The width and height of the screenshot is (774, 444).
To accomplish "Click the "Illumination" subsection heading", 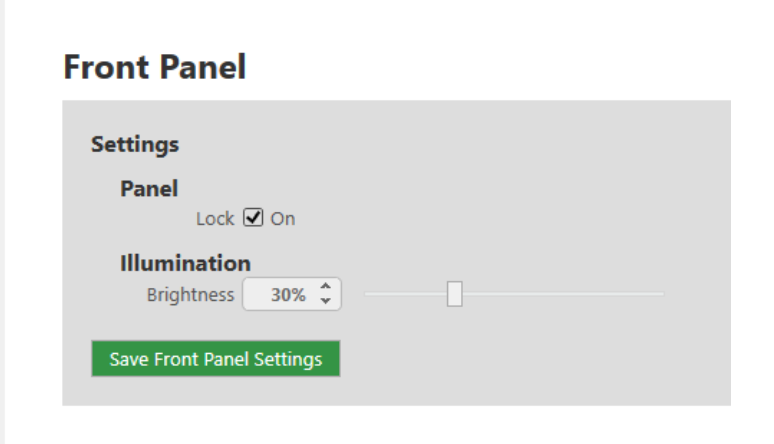I will pos(185,264).
